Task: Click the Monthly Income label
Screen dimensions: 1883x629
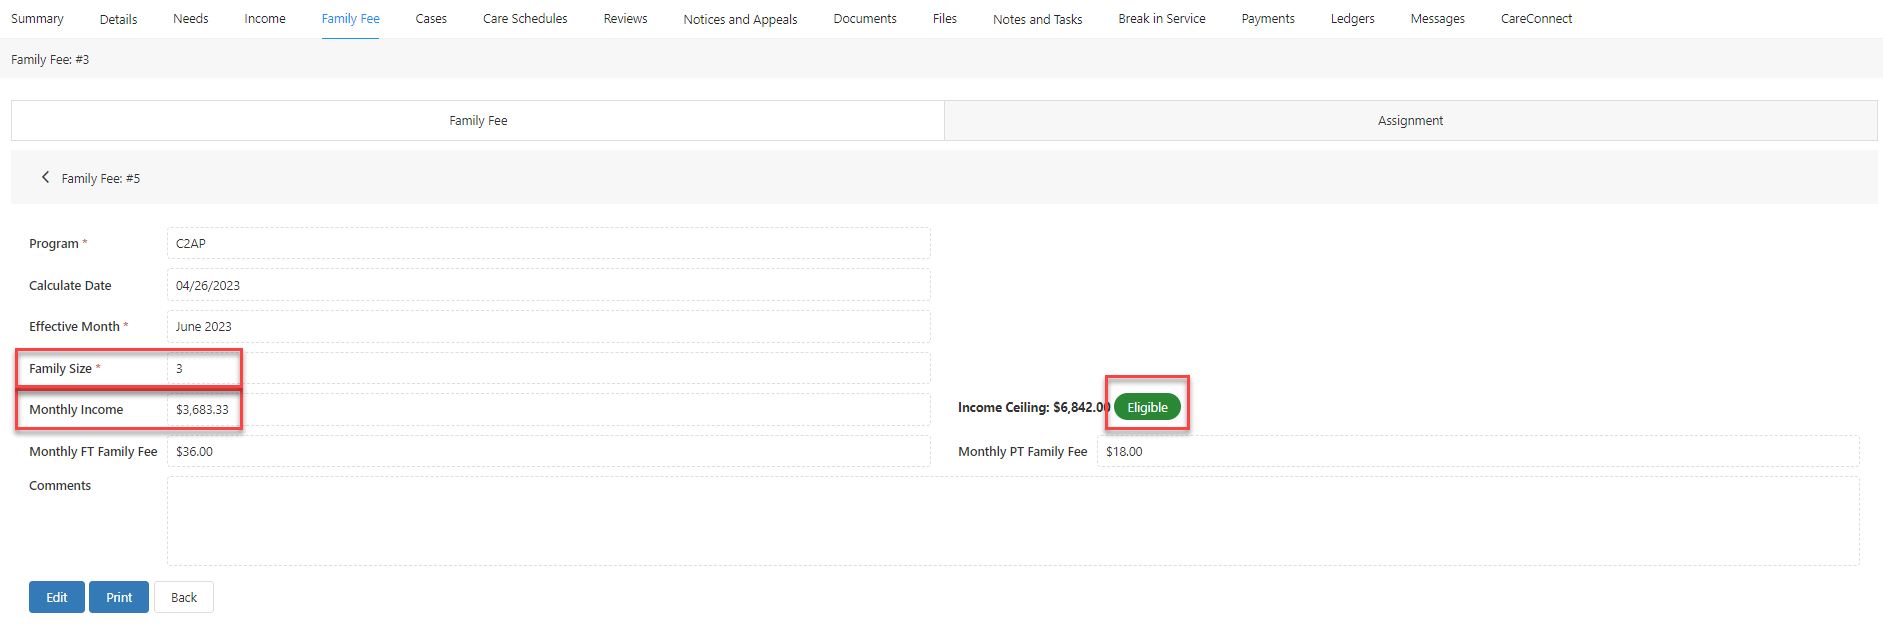Action: point(76,409)
